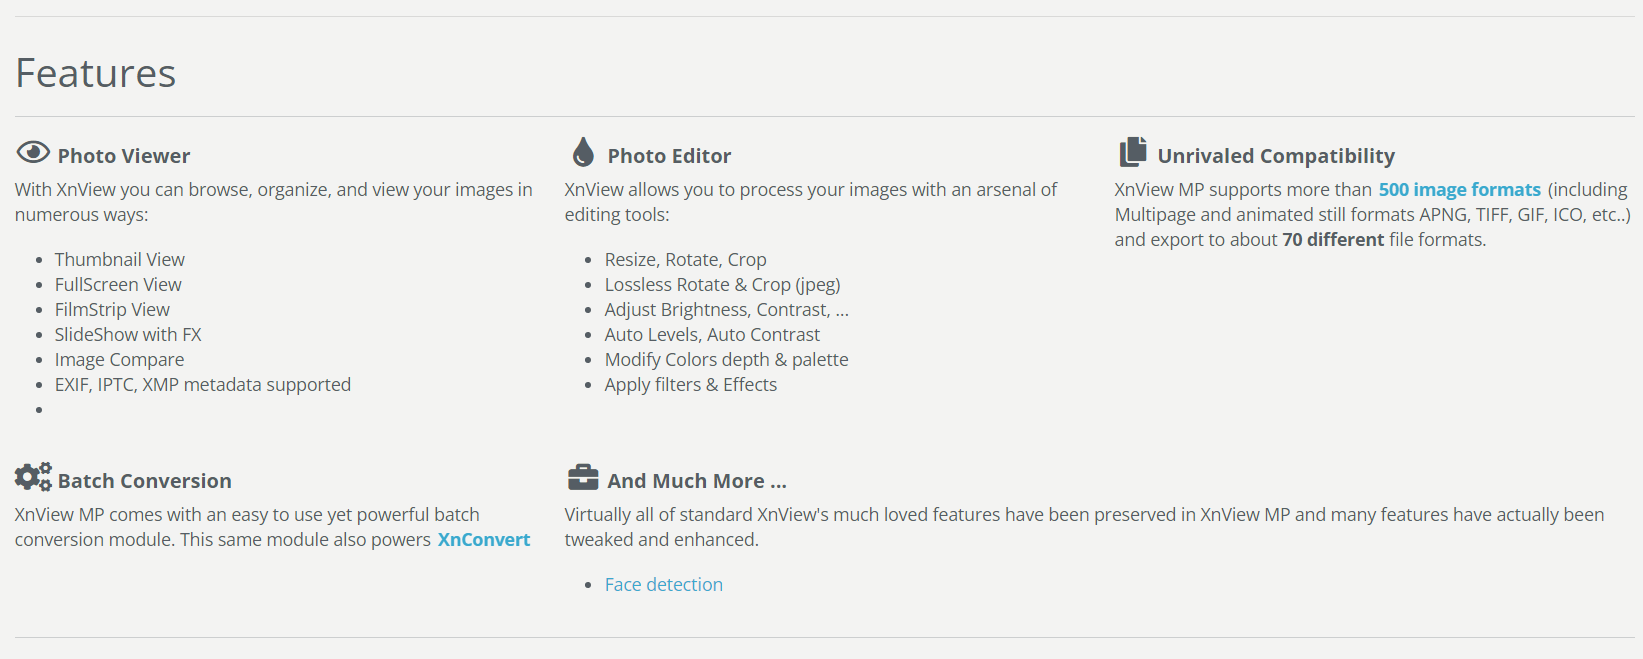Click the Lossless Rotate & Crop item
Viewport: 1643px width, 659px height.
(x=722, y=285)
